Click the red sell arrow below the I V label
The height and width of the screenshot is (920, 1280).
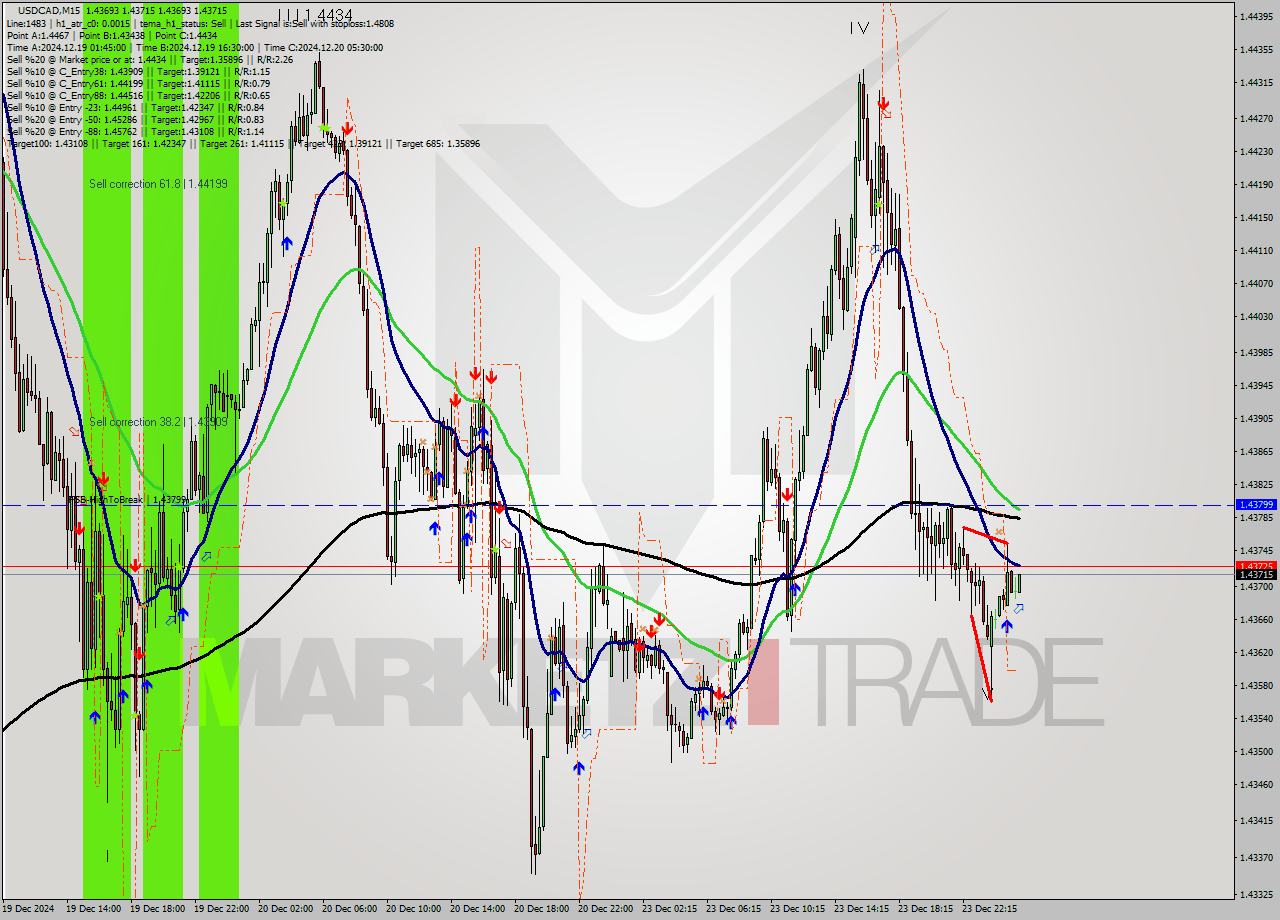[883, 104]
